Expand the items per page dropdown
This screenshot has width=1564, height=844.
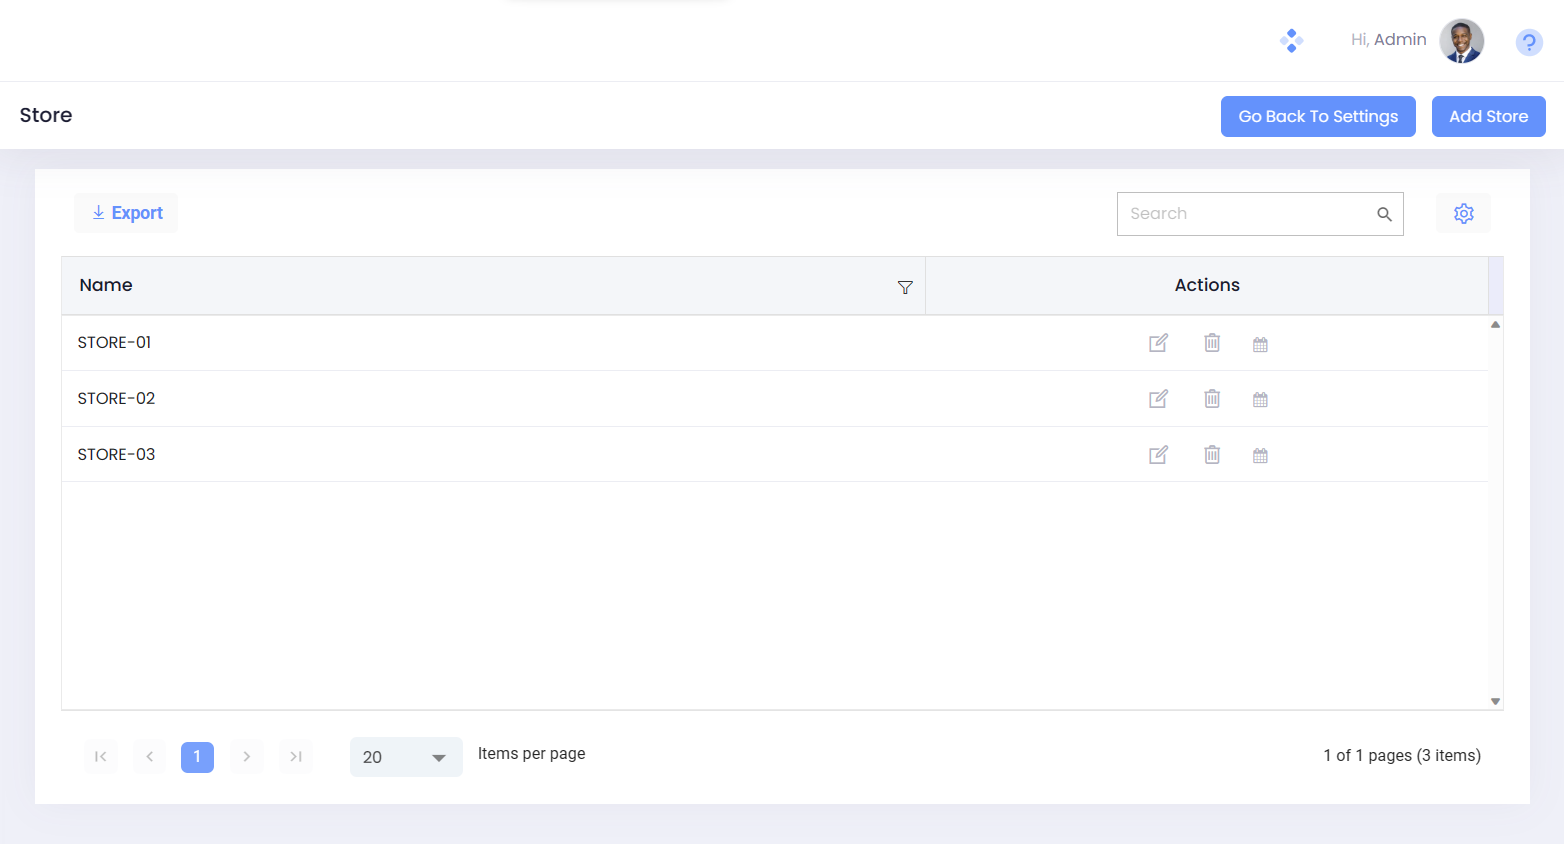pyautogui.click(x=438, y=758)
